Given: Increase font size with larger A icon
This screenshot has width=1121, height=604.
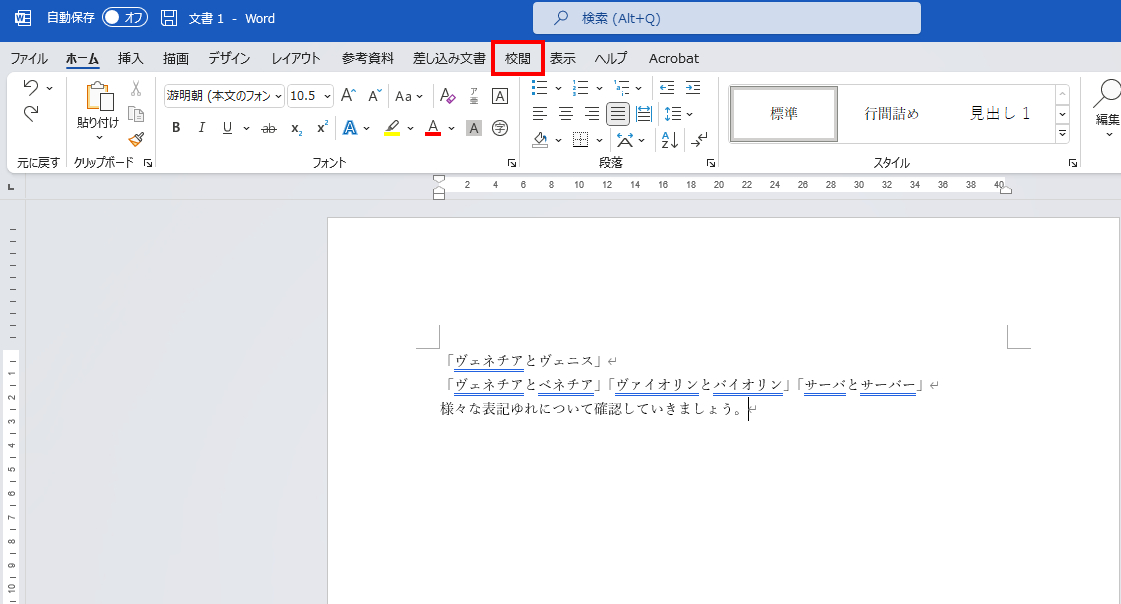Looking at the screenshot, I should pyautogui.click(x=348, y=96).
